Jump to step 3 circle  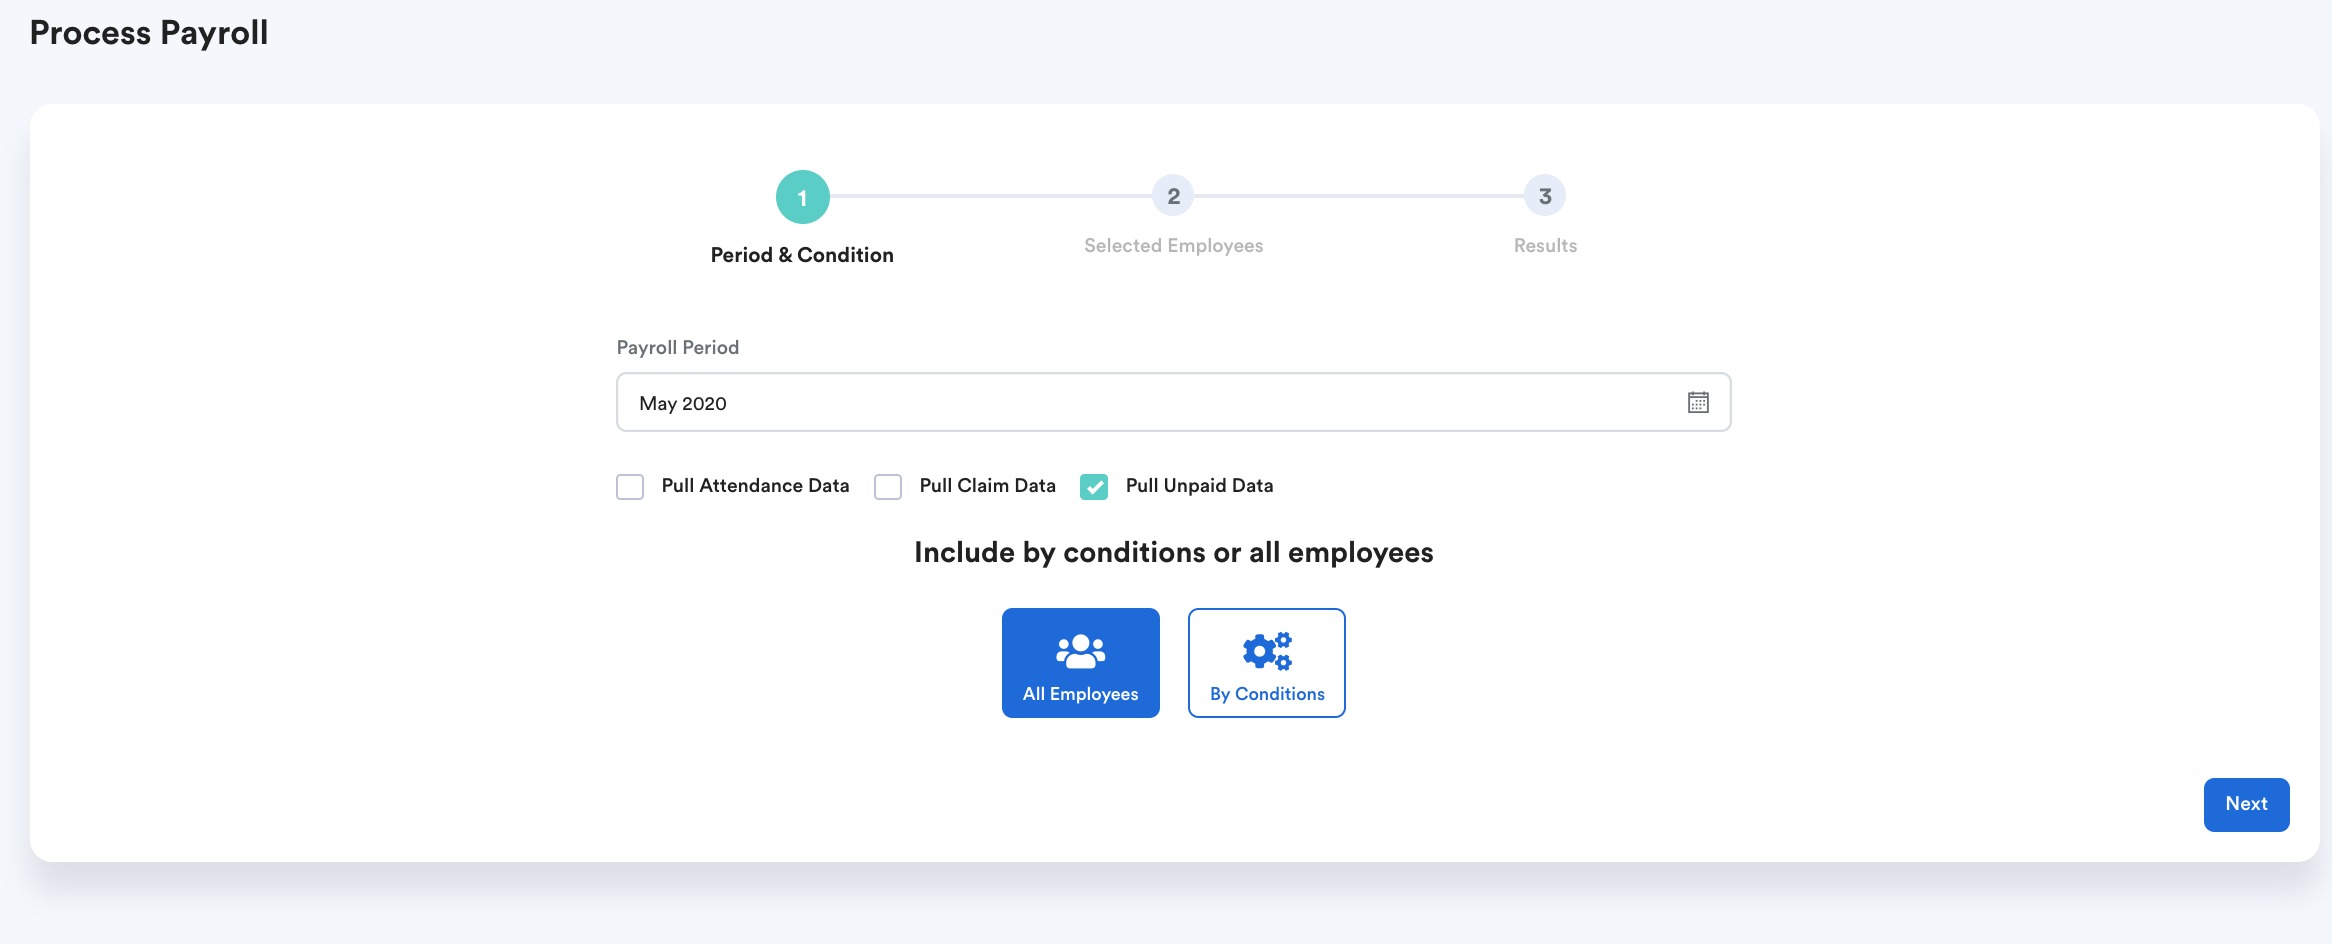pos(1545,196)
